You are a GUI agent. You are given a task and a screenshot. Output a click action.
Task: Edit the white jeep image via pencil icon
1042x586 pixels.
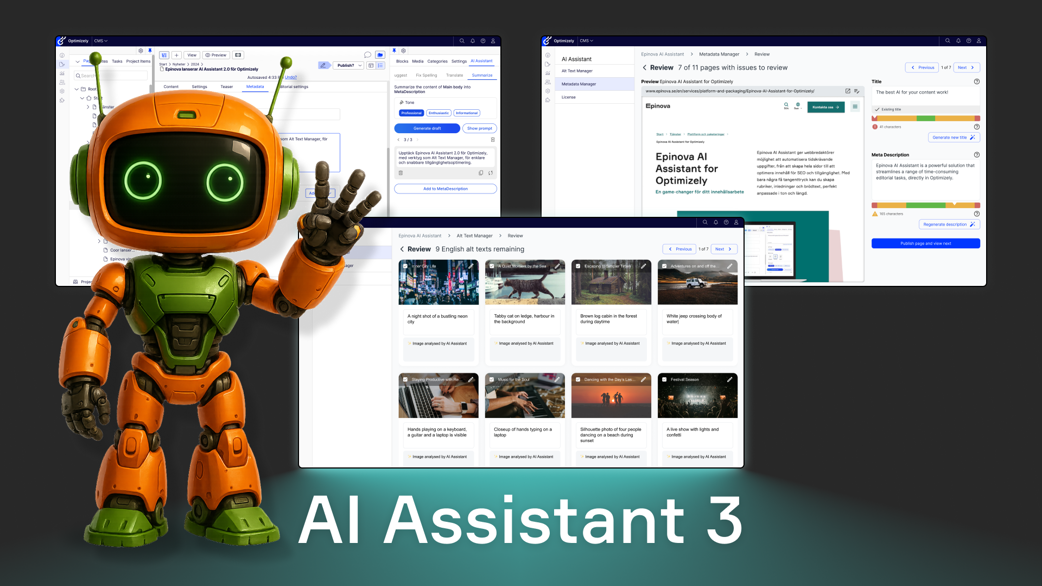click(730, 266)
